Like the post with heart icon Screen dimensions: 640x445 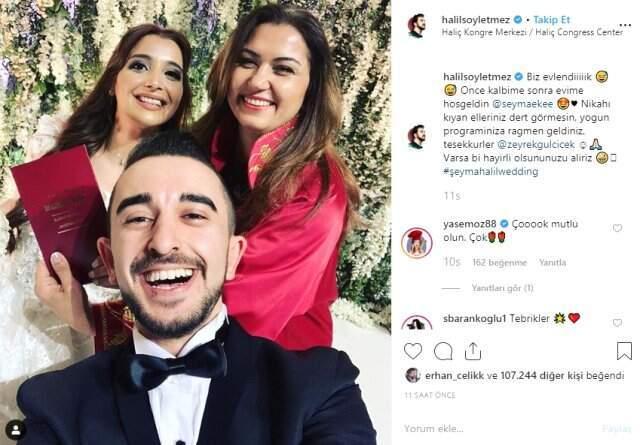click(413, 351)
